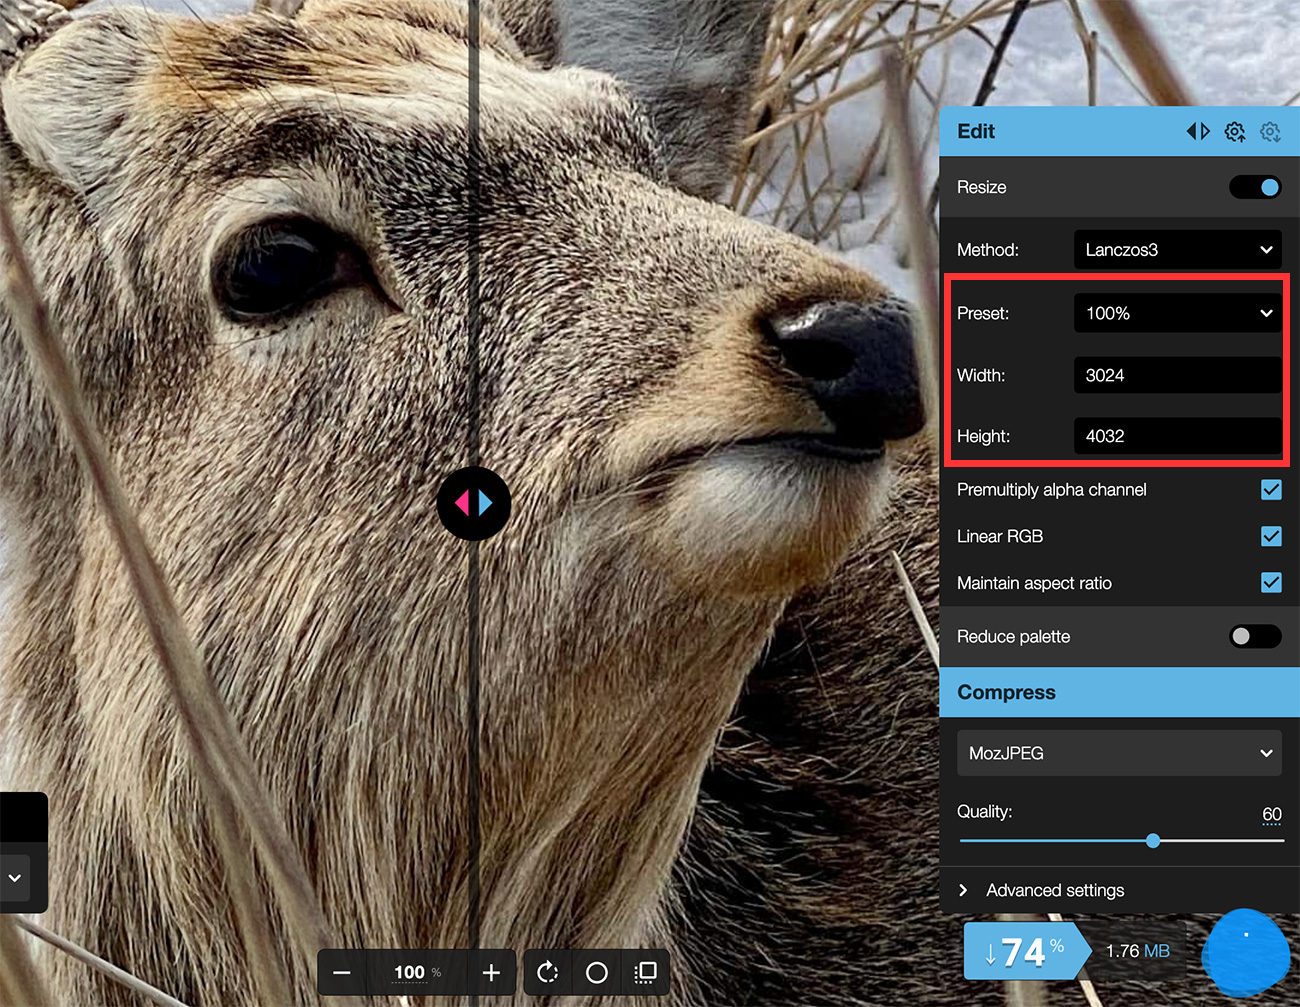Open the left panel's chevron dropdown
The image size is (1300, 1007).
(x=15, y=878)
